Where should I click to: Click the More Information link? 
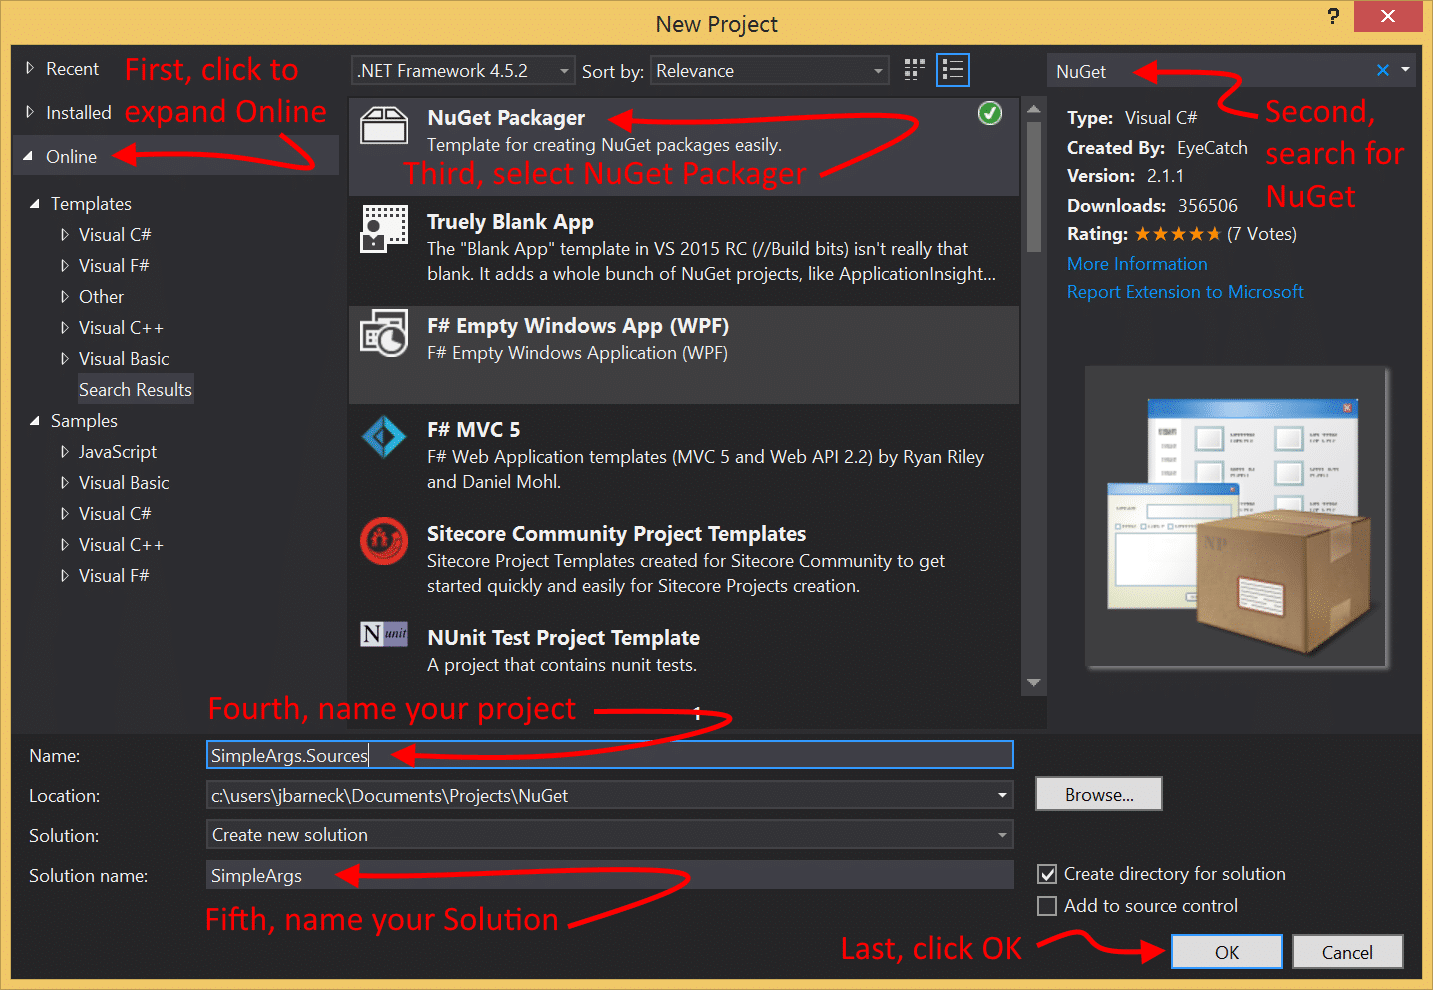pos(1136,263)
